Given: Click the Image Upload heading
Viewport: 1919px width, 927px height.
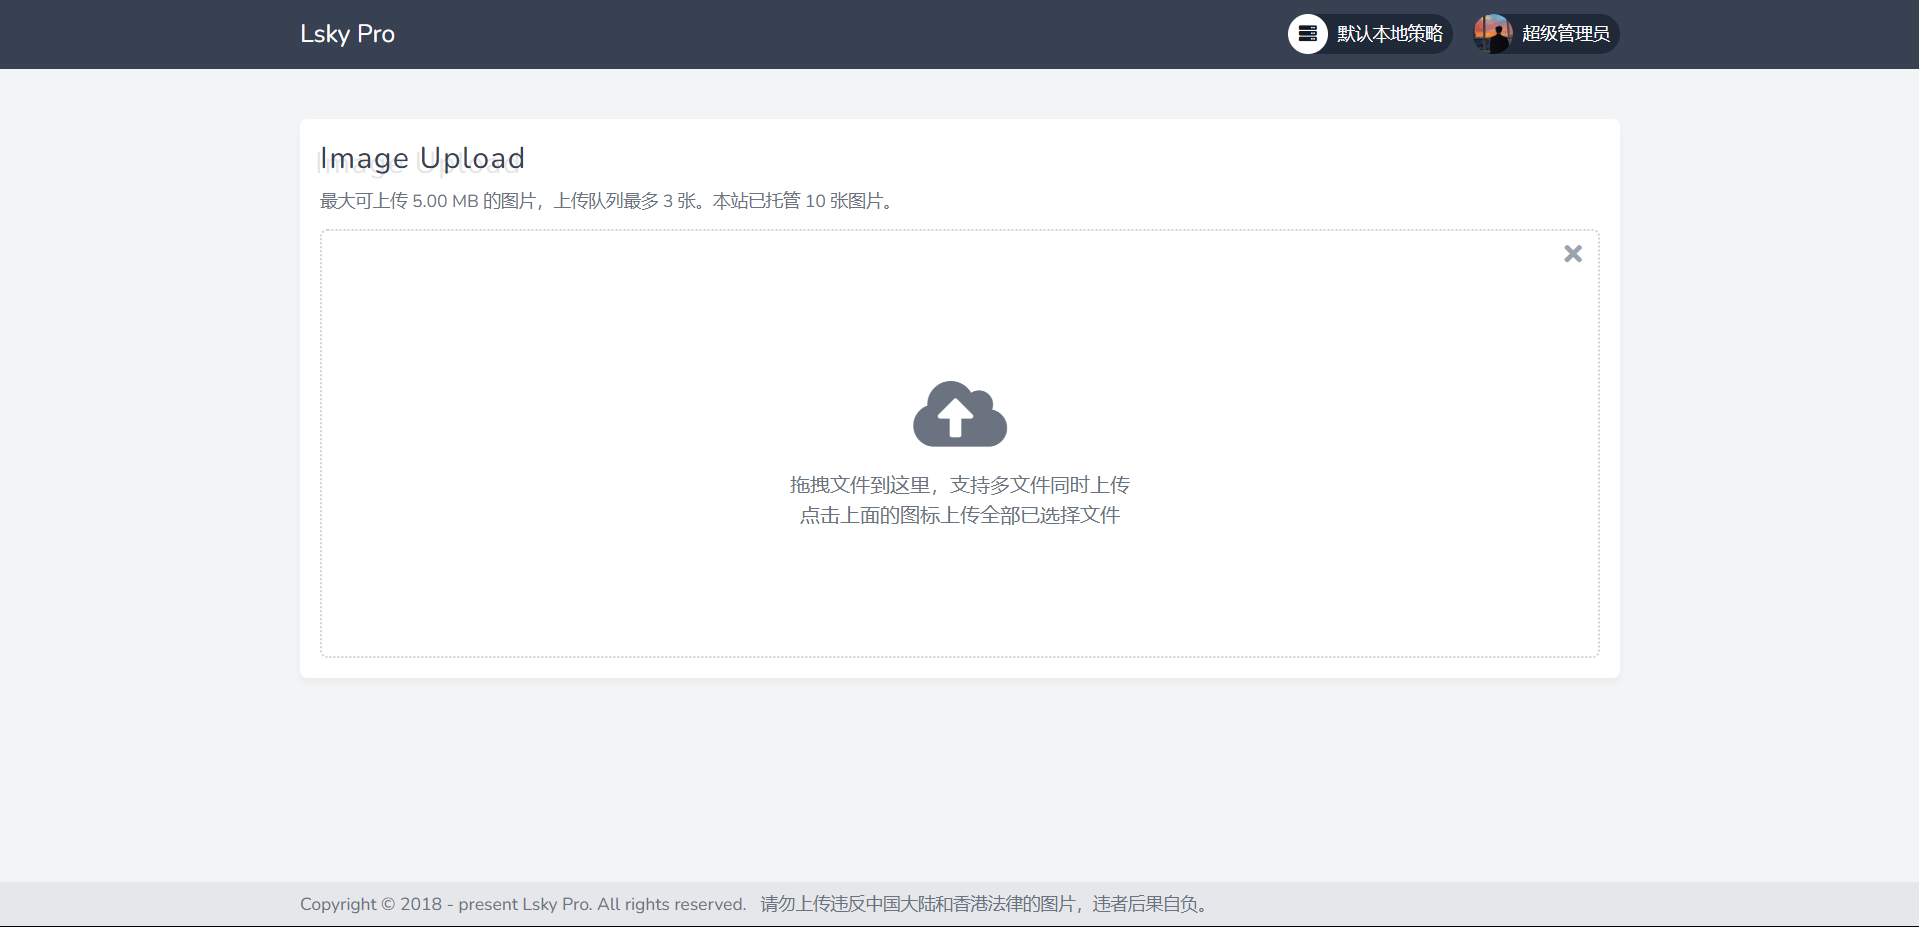Looking at the screenshot, I should (x=422, y=158).
